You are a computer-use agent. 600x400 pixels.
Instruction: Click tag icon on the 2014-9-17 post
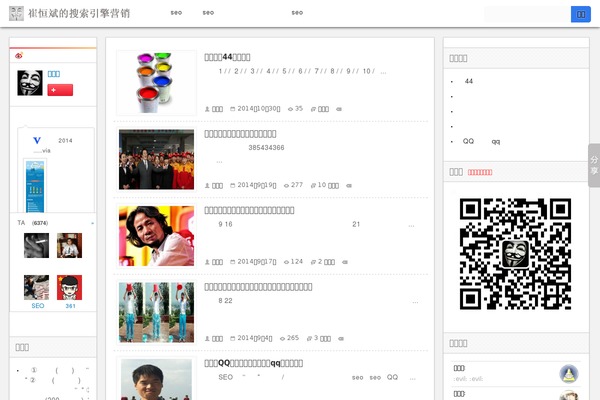point(345,262)
